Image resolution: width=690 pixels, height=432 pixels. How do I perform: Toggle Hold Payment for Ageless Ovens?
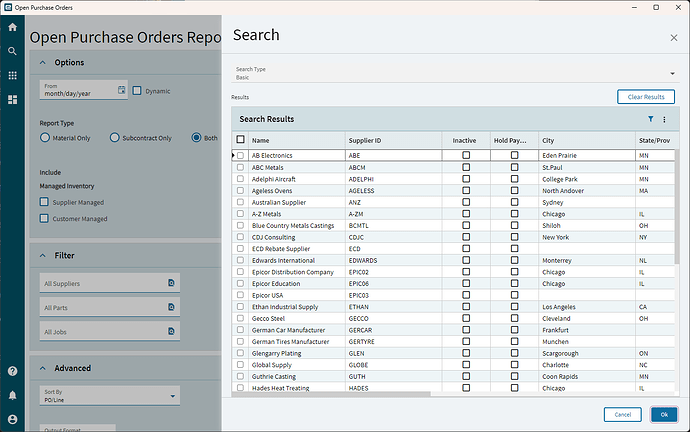514,190
